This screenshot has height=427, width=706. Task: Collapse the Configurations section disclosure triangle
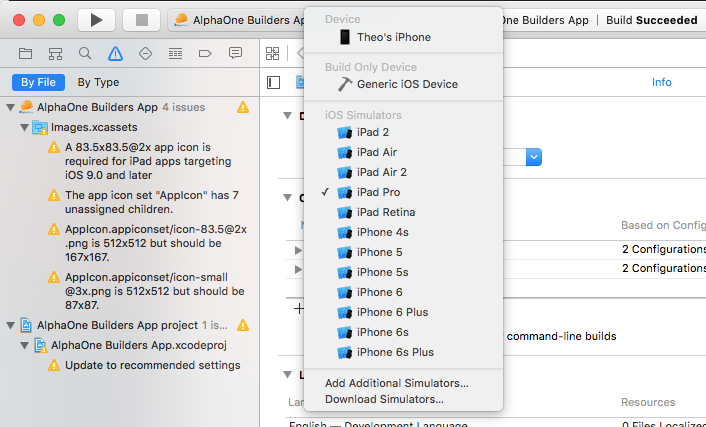287,197
